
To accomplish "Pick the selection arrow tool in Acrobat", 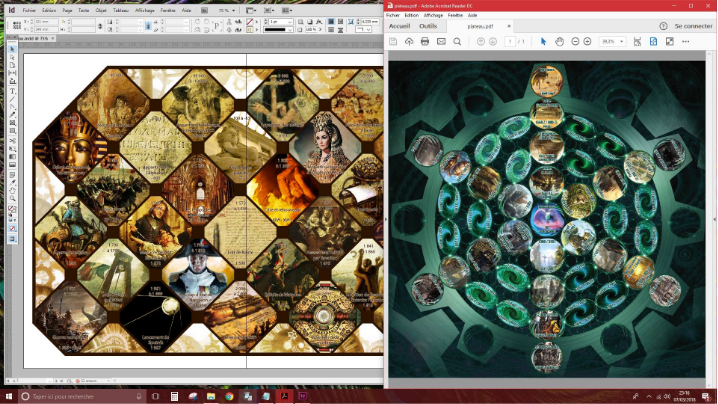I will (x=544, y=42).
